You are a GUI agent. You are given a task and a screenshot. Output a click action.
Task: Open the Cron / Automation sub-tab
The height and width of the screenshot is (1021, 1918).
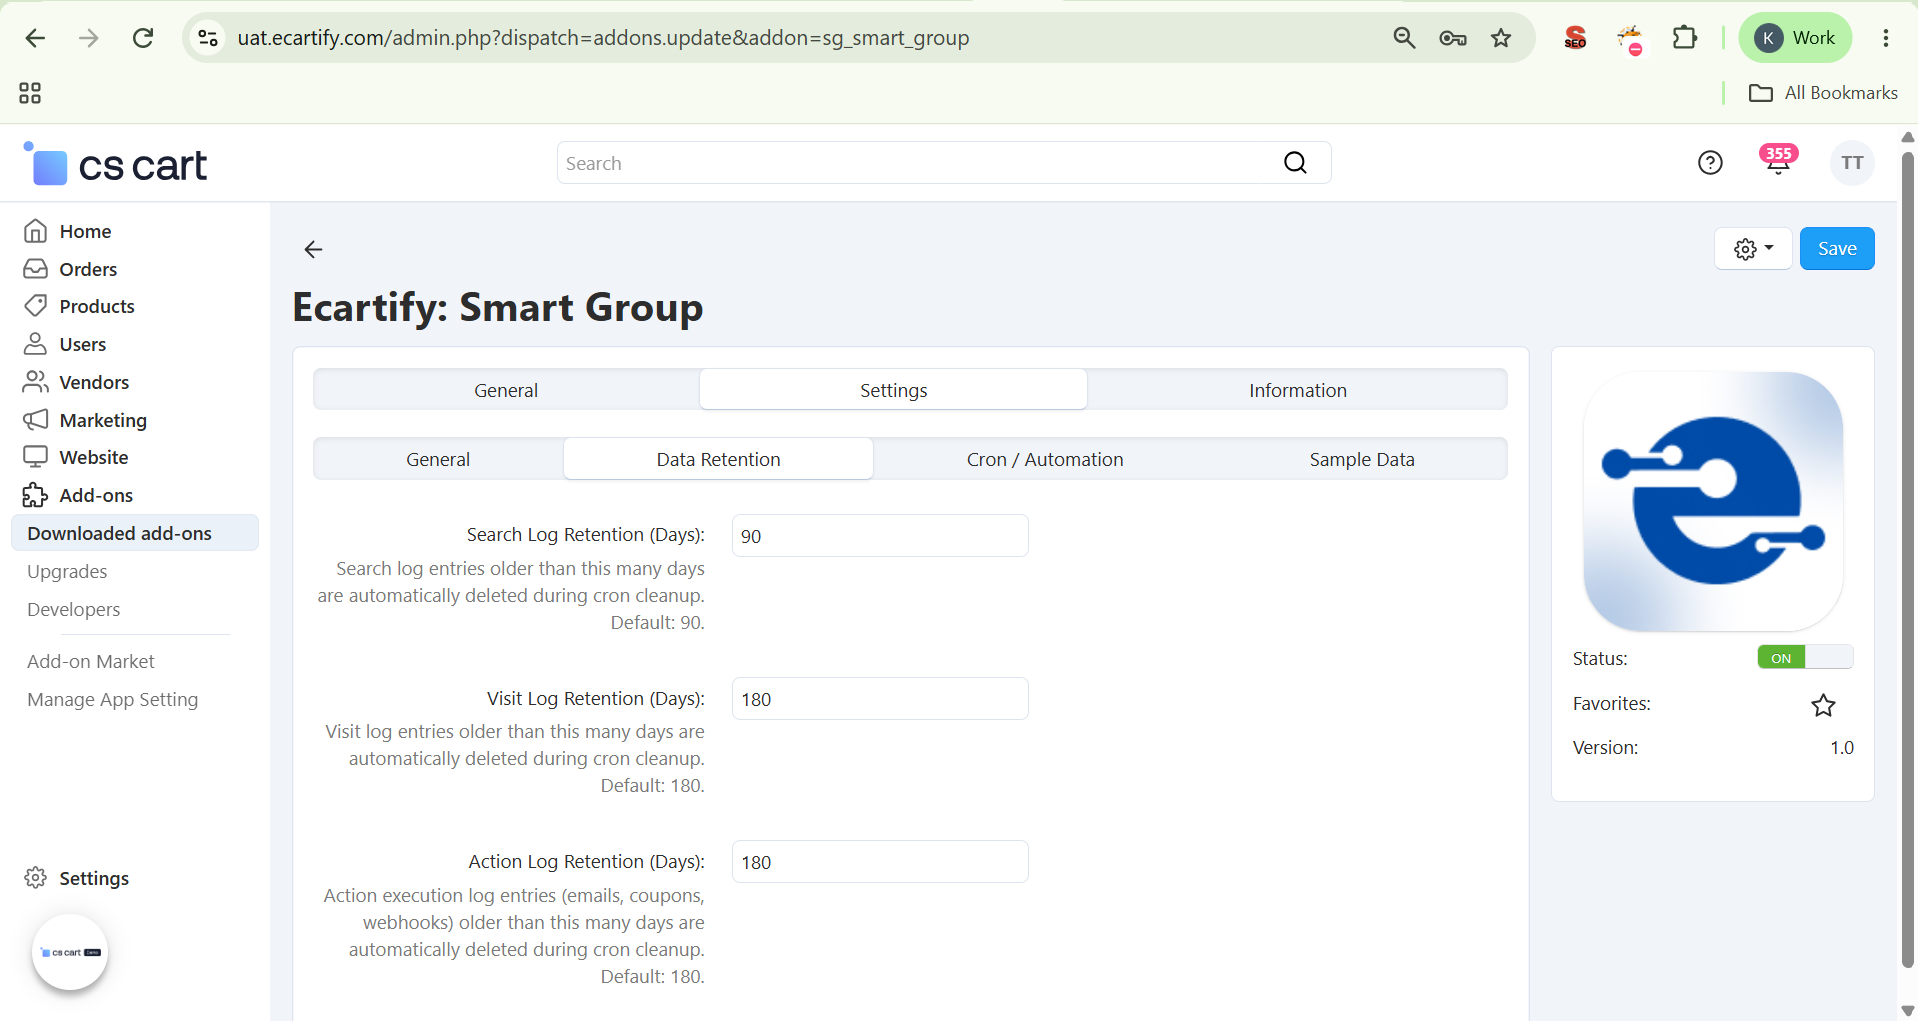coord(1045,459)
